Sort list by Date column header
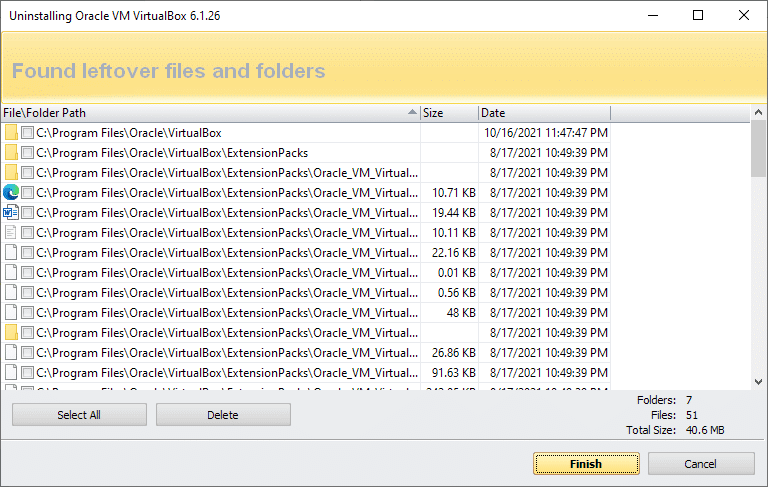The height and width of the screenshot is (487, 768). click(545, 113)
